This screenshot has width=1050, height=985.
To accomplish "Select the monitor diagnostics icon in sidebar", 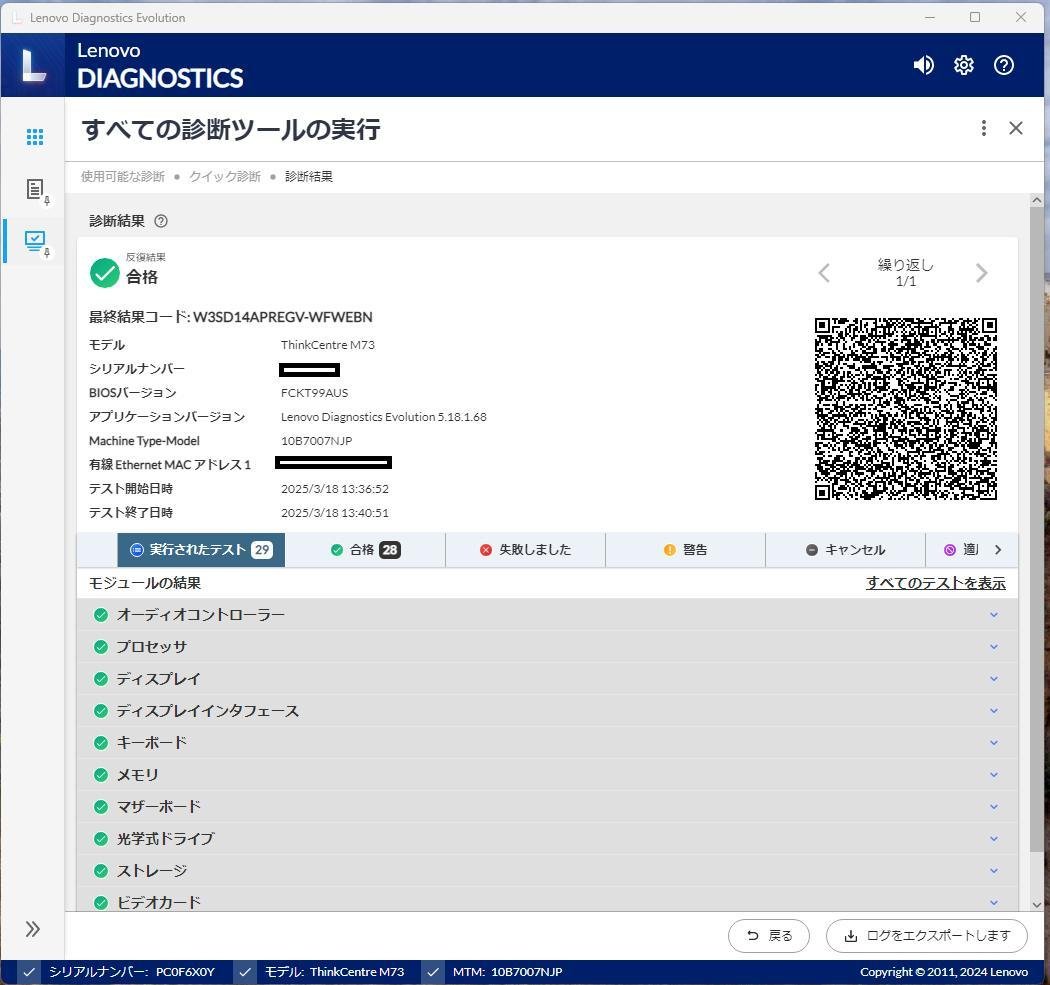I will coord(35,241).
